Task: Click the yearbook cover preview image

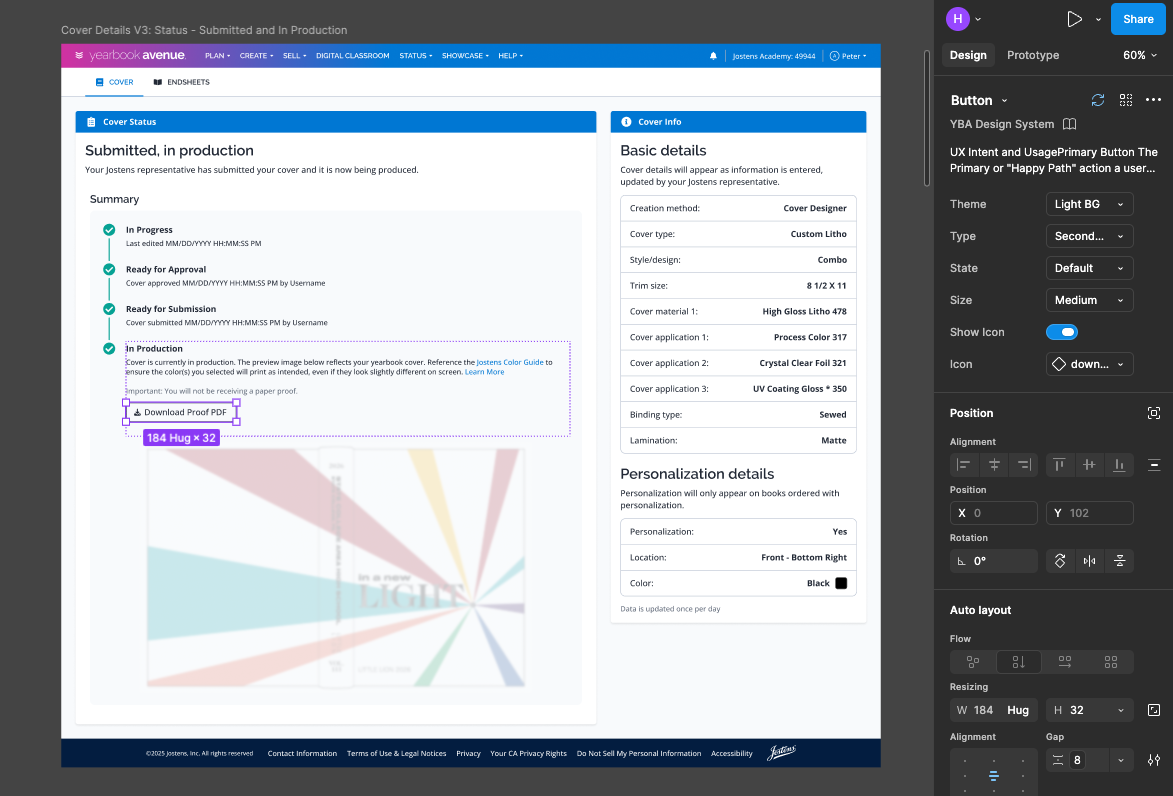Action: click(336, 568)
